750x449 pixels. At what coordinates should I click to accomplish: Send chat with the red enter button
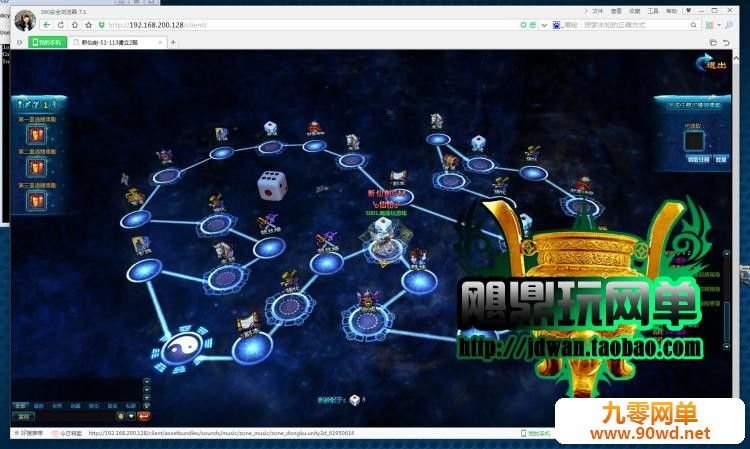coord(143,416)
